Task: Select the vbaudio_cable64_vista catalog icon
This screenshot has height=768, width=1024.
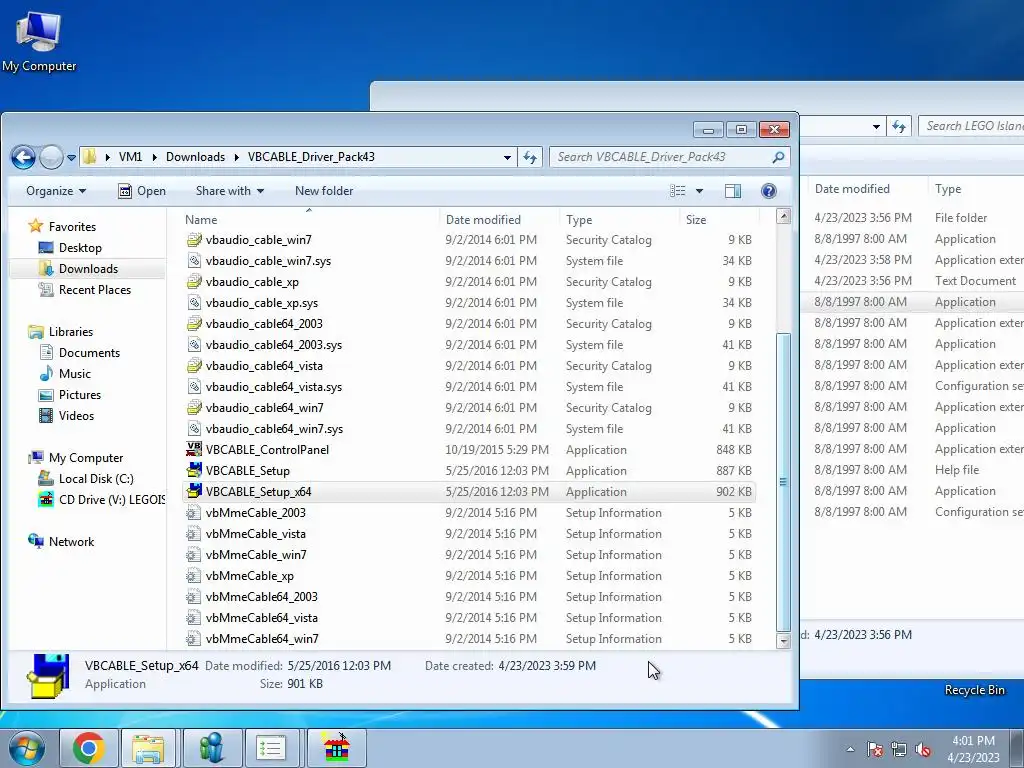Action: coord(194,366)
